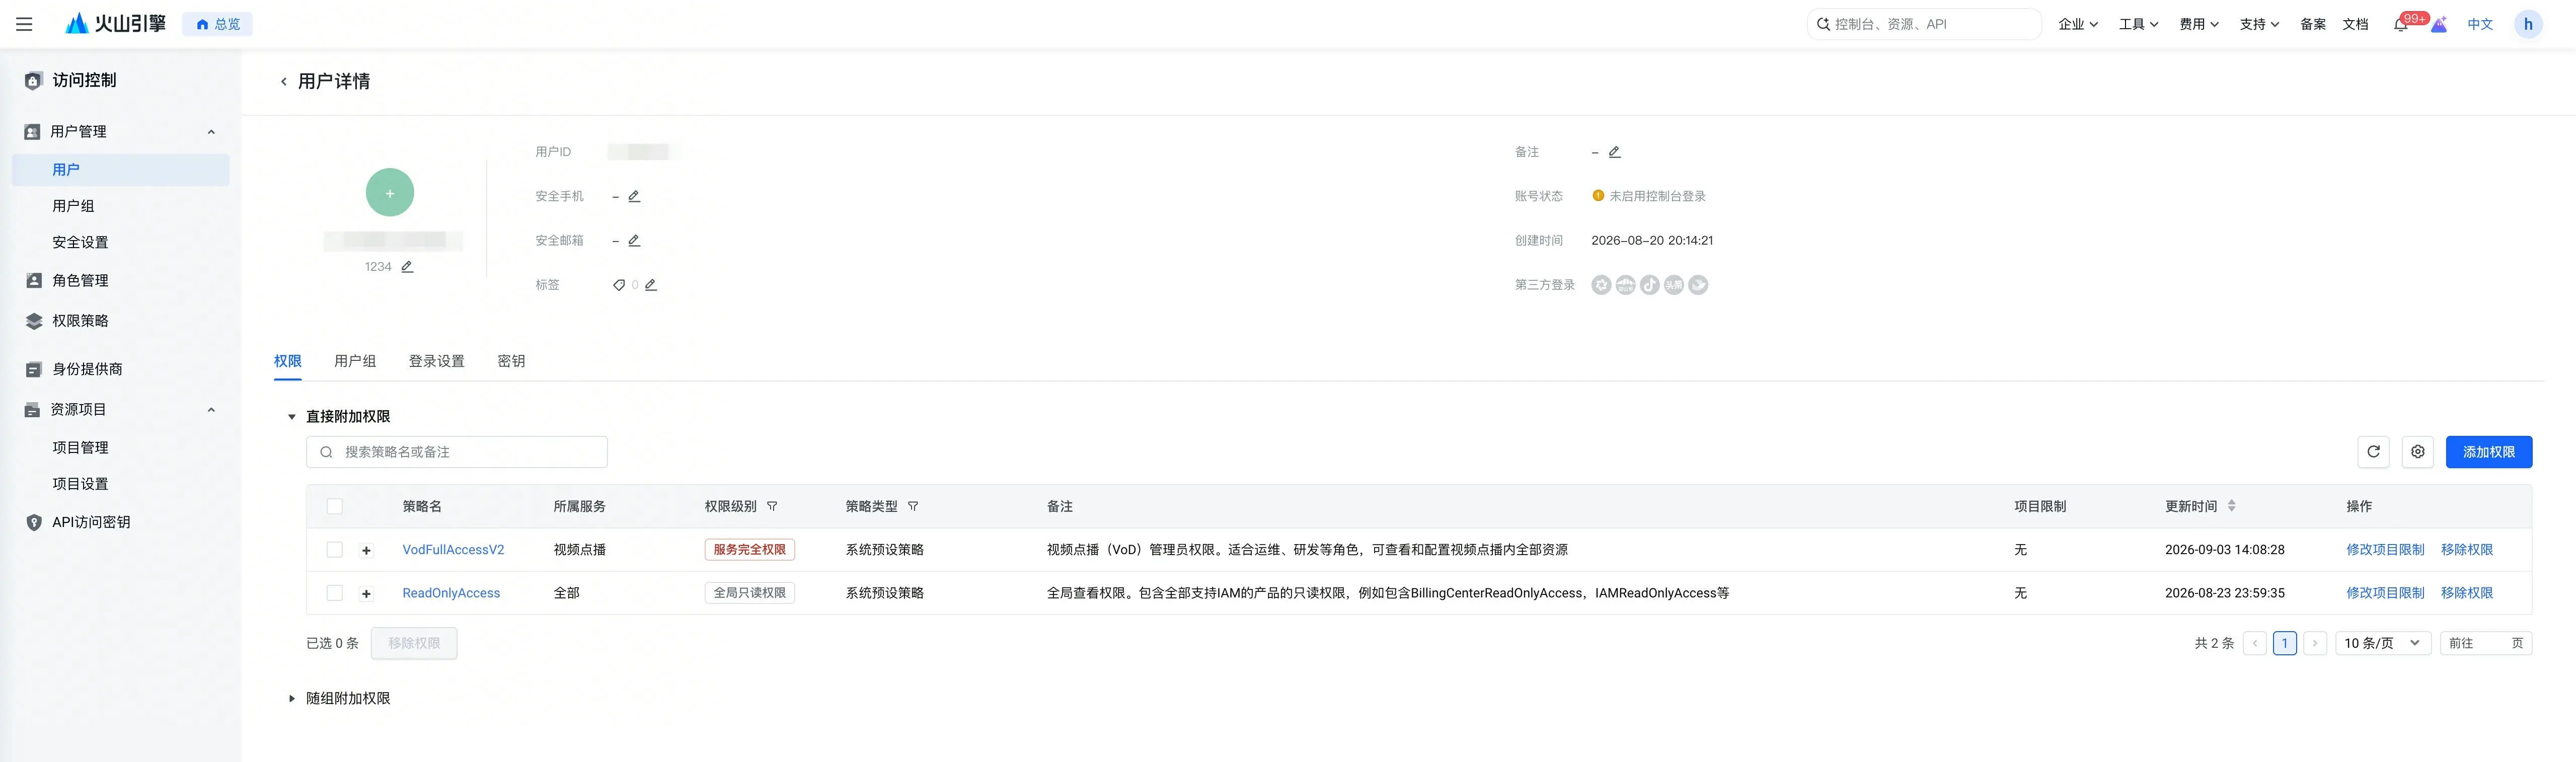
Task: Focus the 搜索策略名或备注 search field
Action: click(456, 452)
